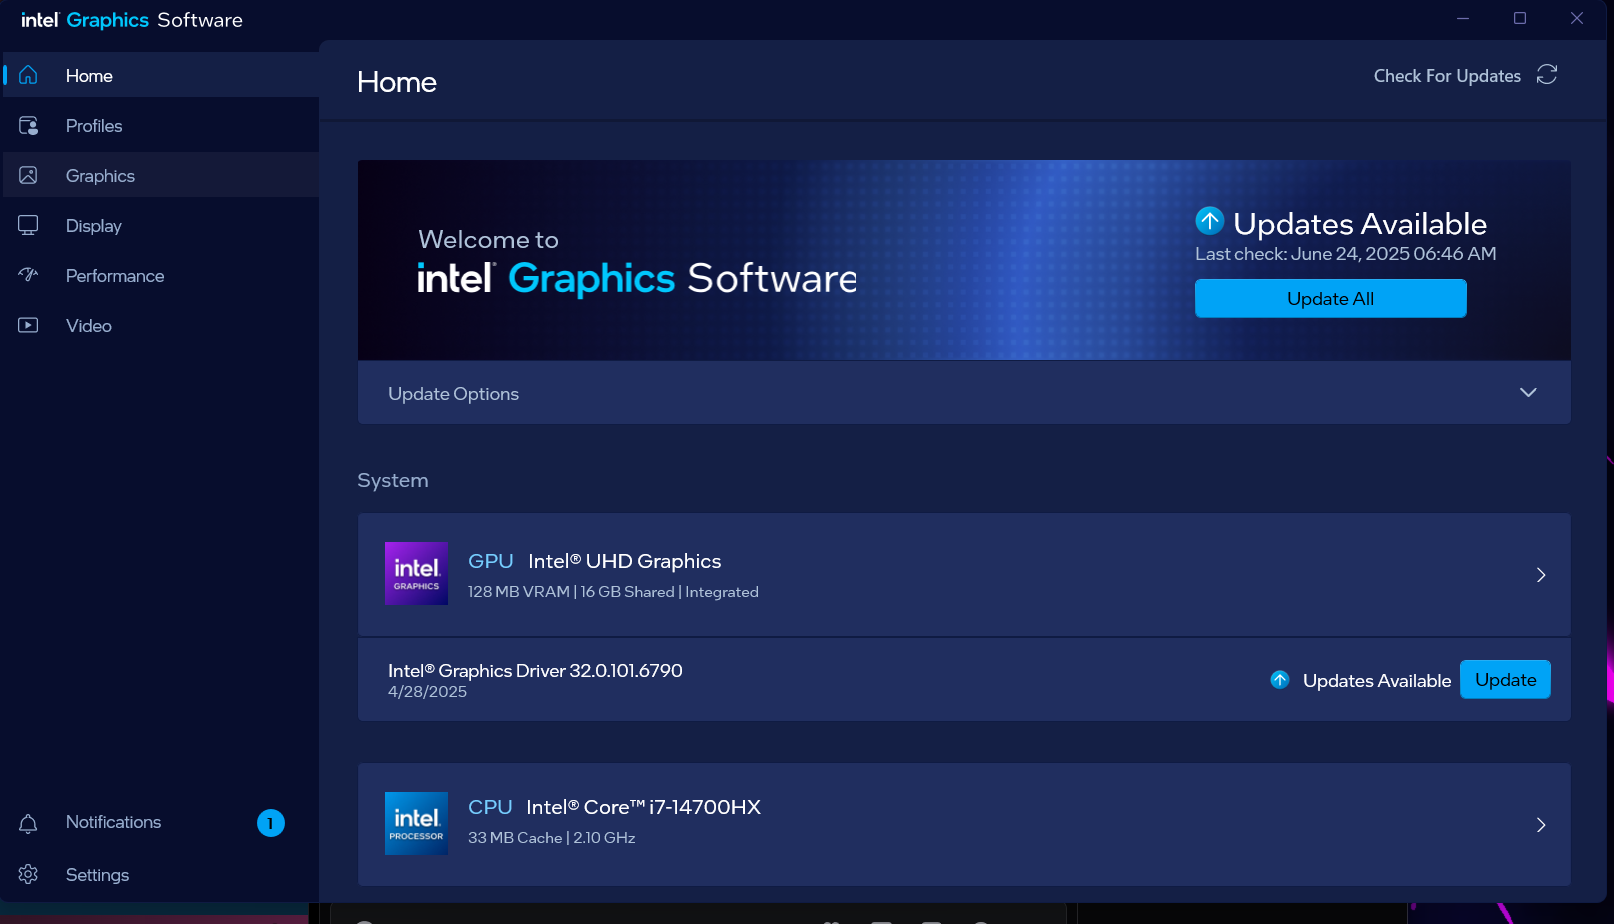Click Update button for Intel Graphics Driver
The height and width of the screenshot is (924, 1614).
point(1505,680)
